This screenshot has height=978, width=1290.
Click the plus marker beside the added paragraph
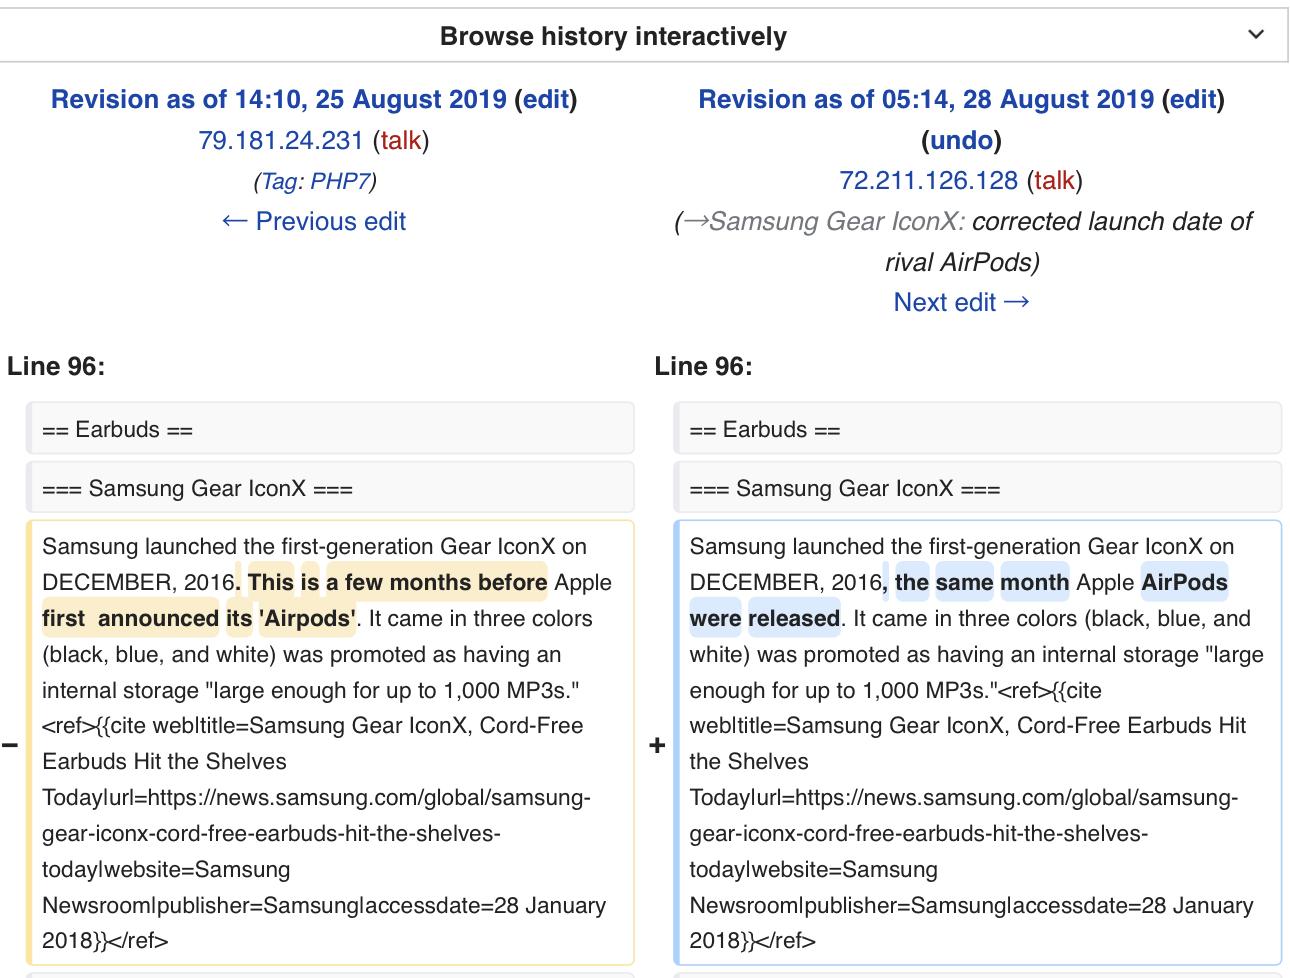point(657,745)
